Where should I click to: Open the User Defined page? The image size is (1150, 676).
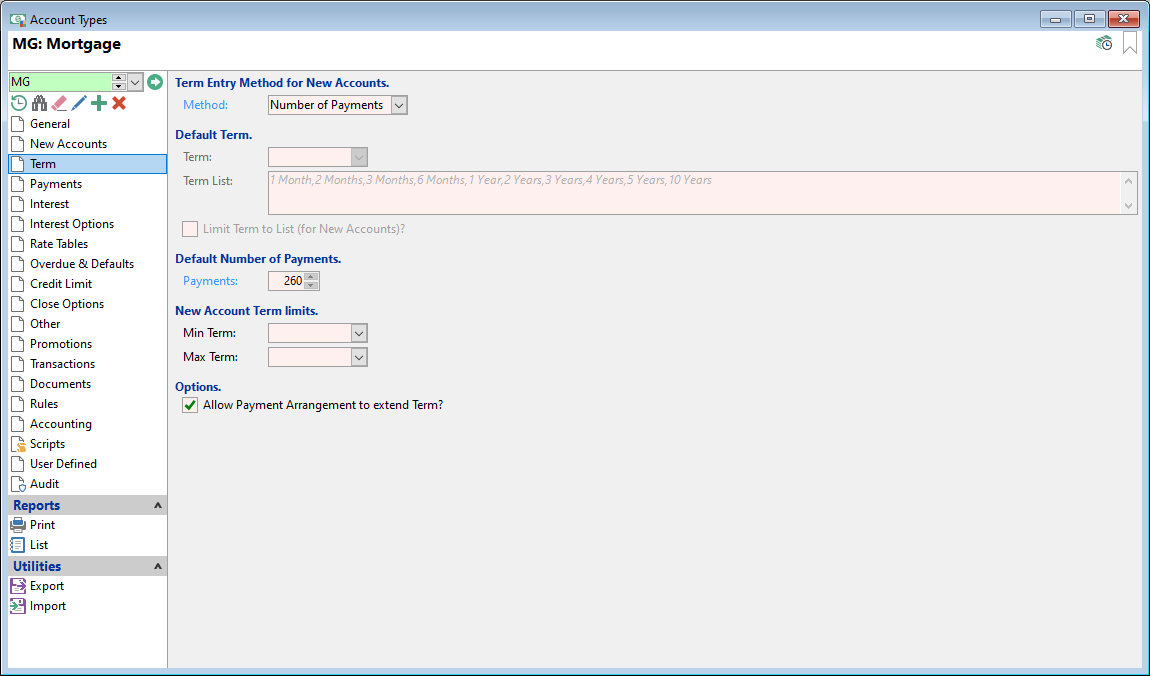(87, 464)
